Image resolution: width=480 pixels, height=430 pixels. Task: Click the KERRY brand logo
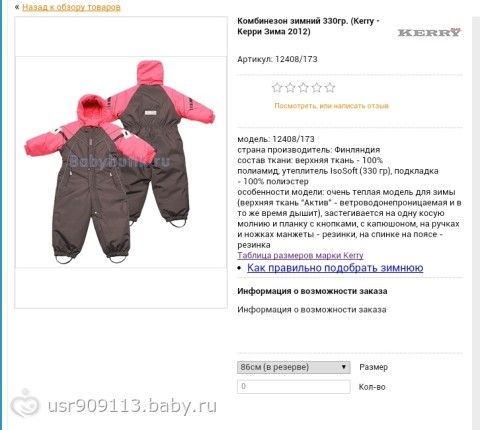(x=429, y=32)
